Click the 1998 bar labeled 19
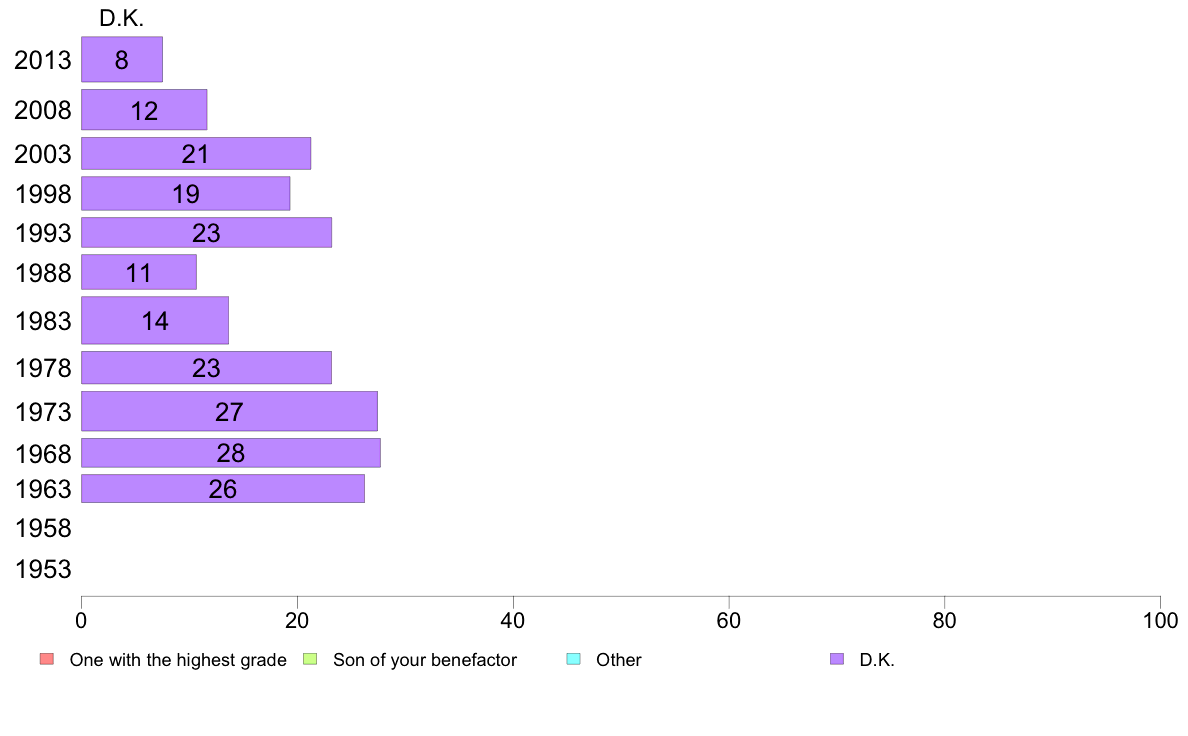The width and height of the screenshot is (1188, 736). pyautogui.click(x=186, y=193)
